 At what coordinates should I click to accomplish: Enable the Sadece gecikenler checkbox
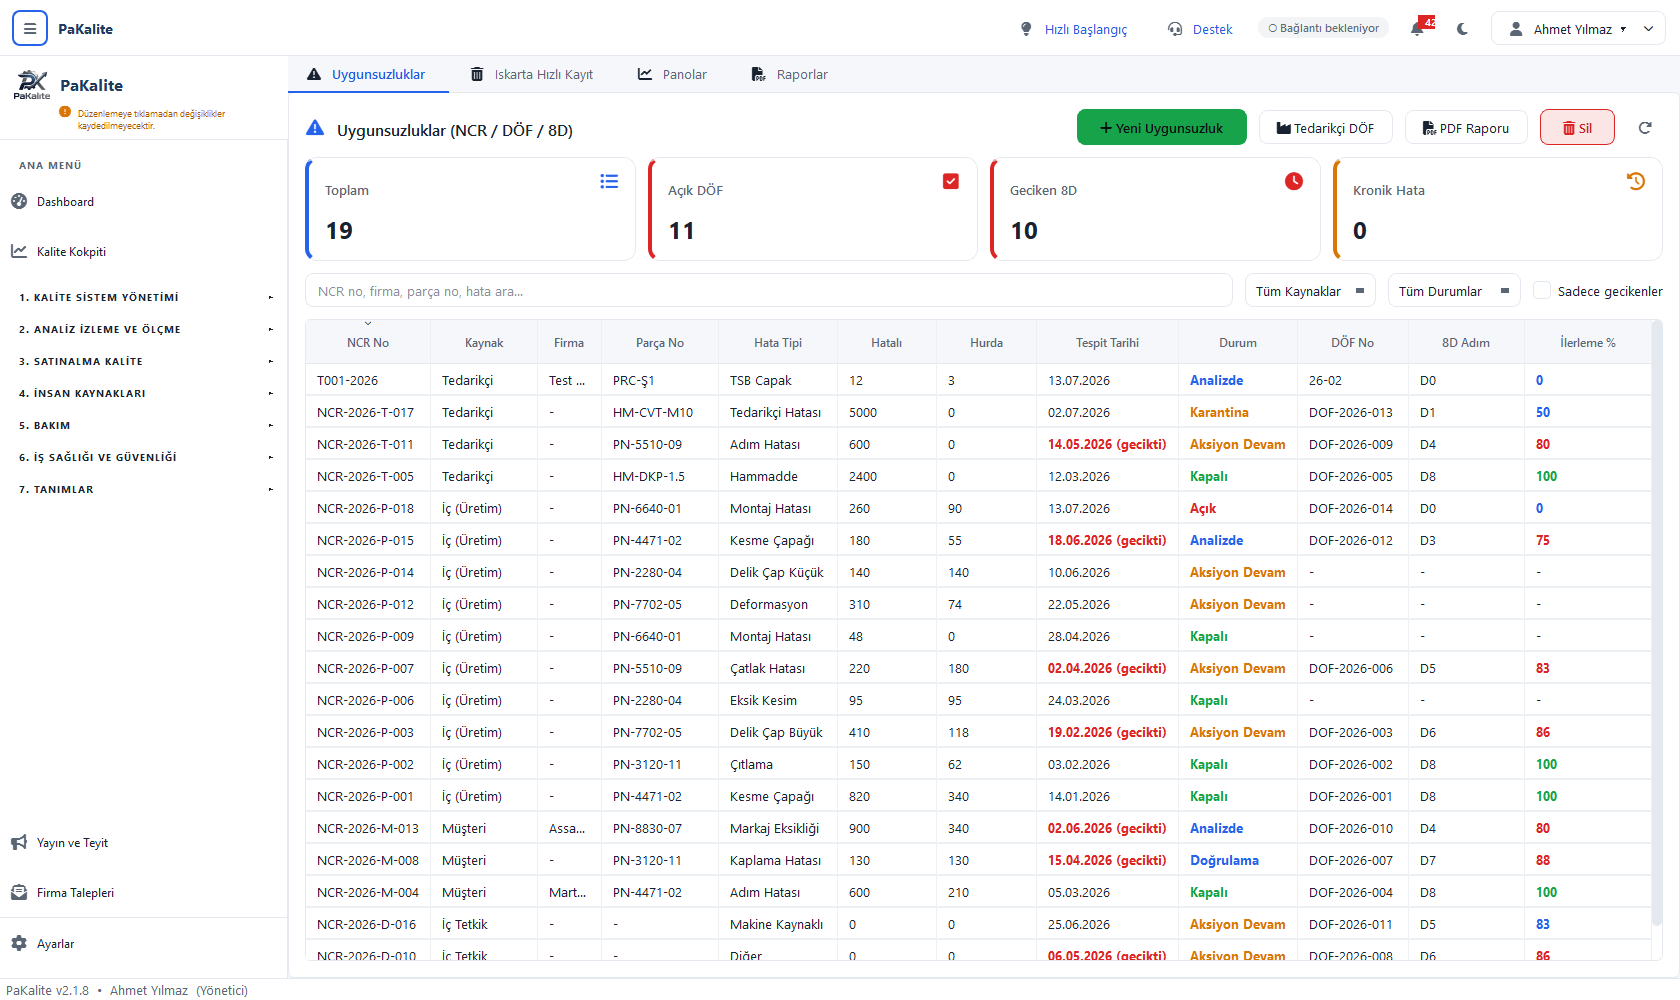tap(1542, 290)
